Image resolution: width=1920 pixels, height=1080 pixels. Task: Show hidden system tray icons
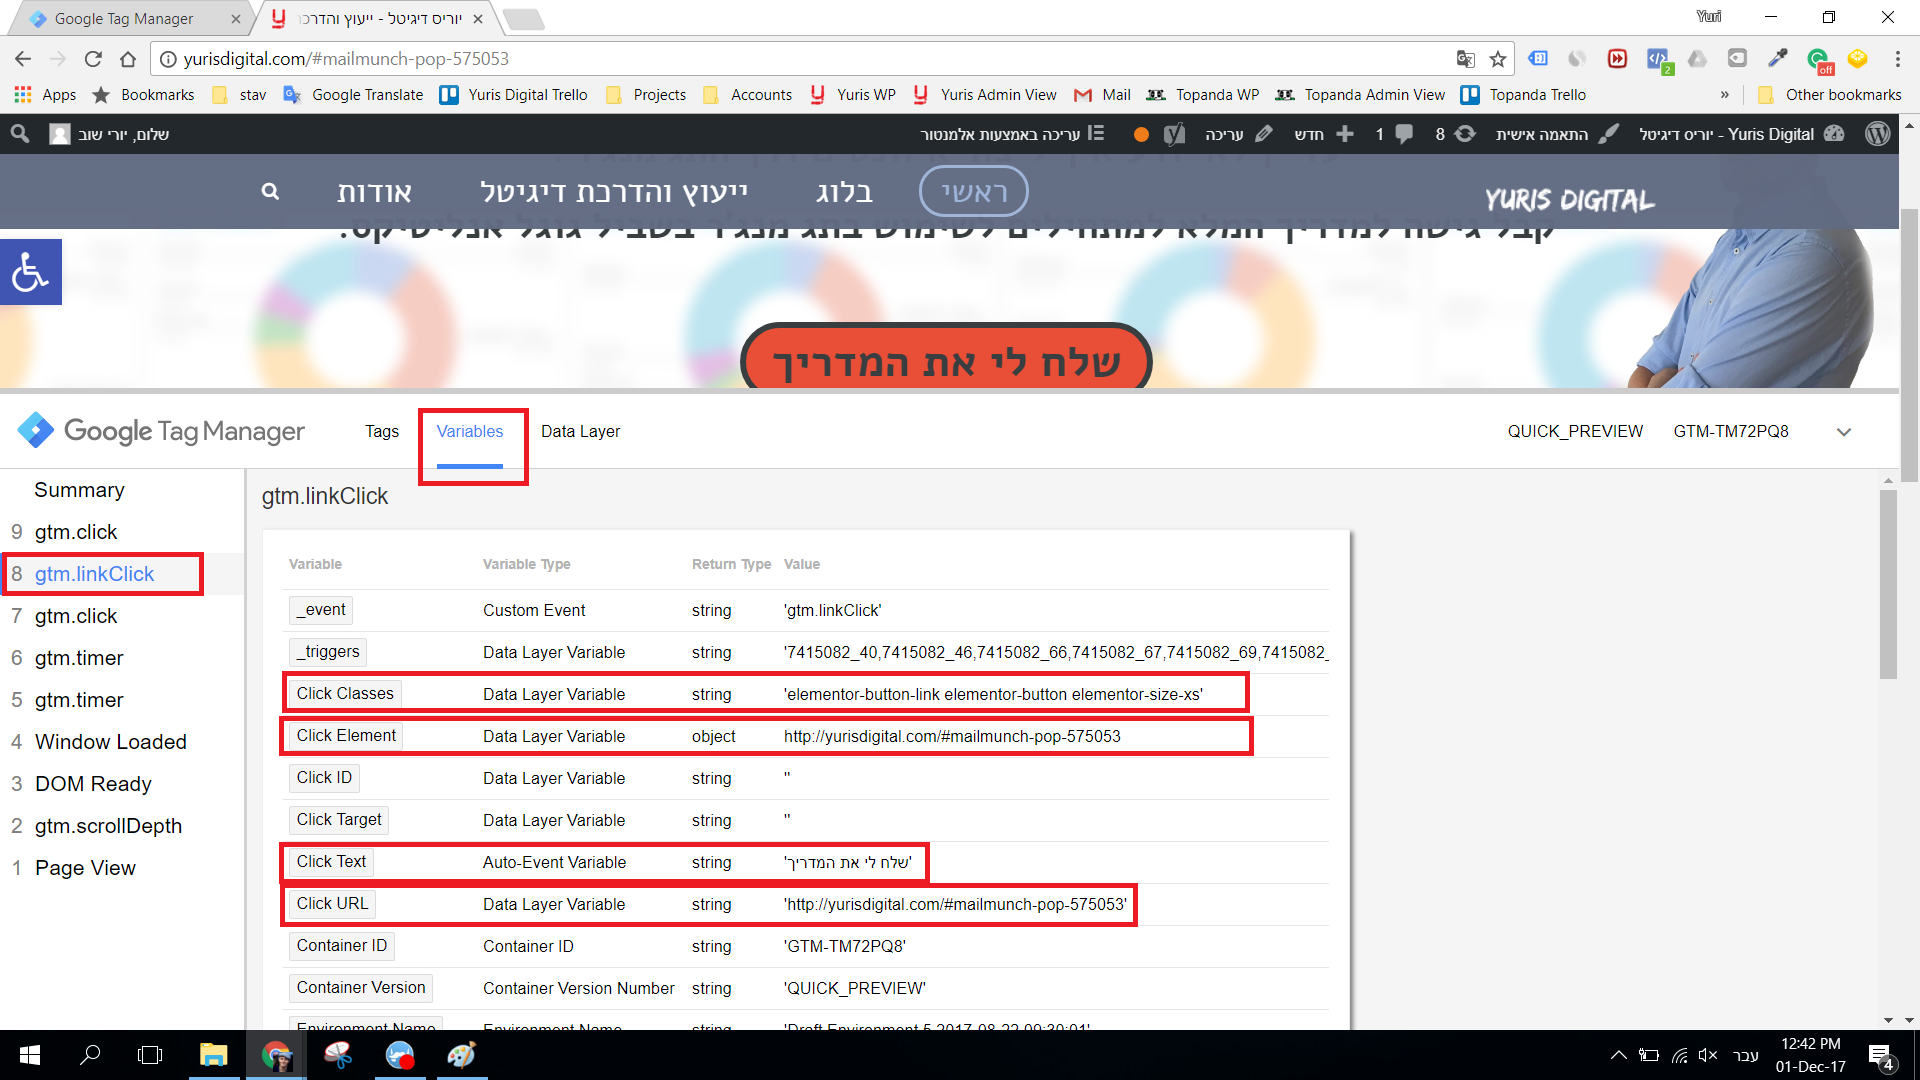click(x=1618, y=1055)
